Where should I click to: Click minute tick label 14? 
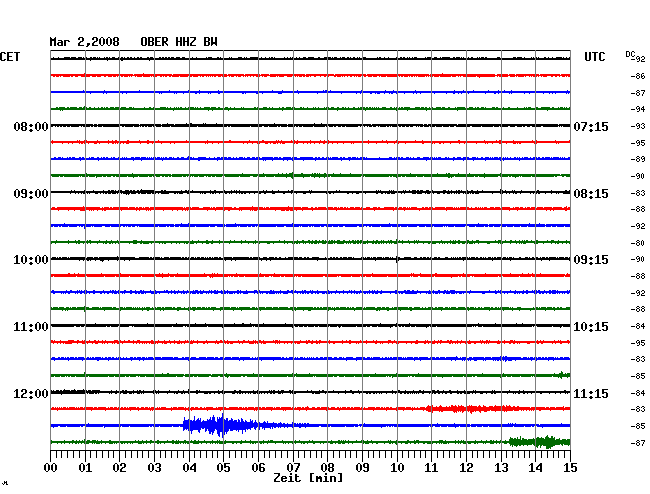pos(535,468)
